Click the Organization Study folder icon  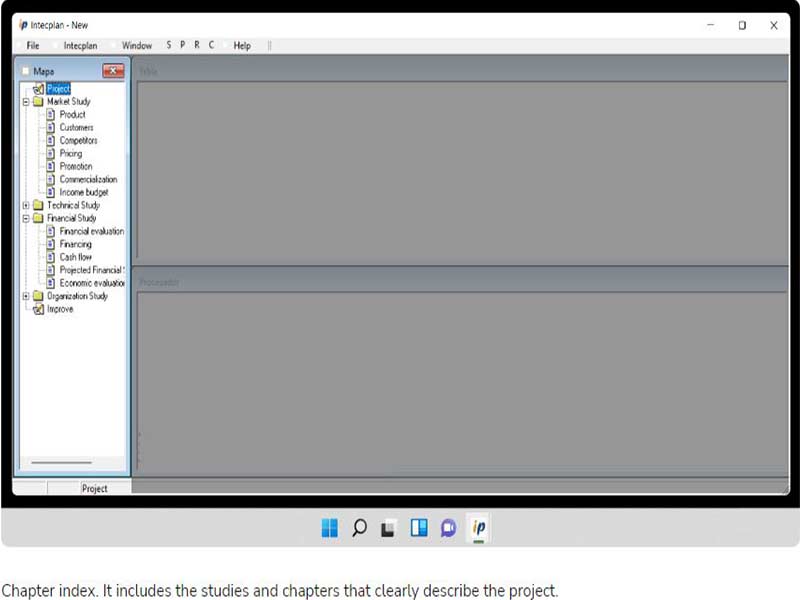coord(38,296)
